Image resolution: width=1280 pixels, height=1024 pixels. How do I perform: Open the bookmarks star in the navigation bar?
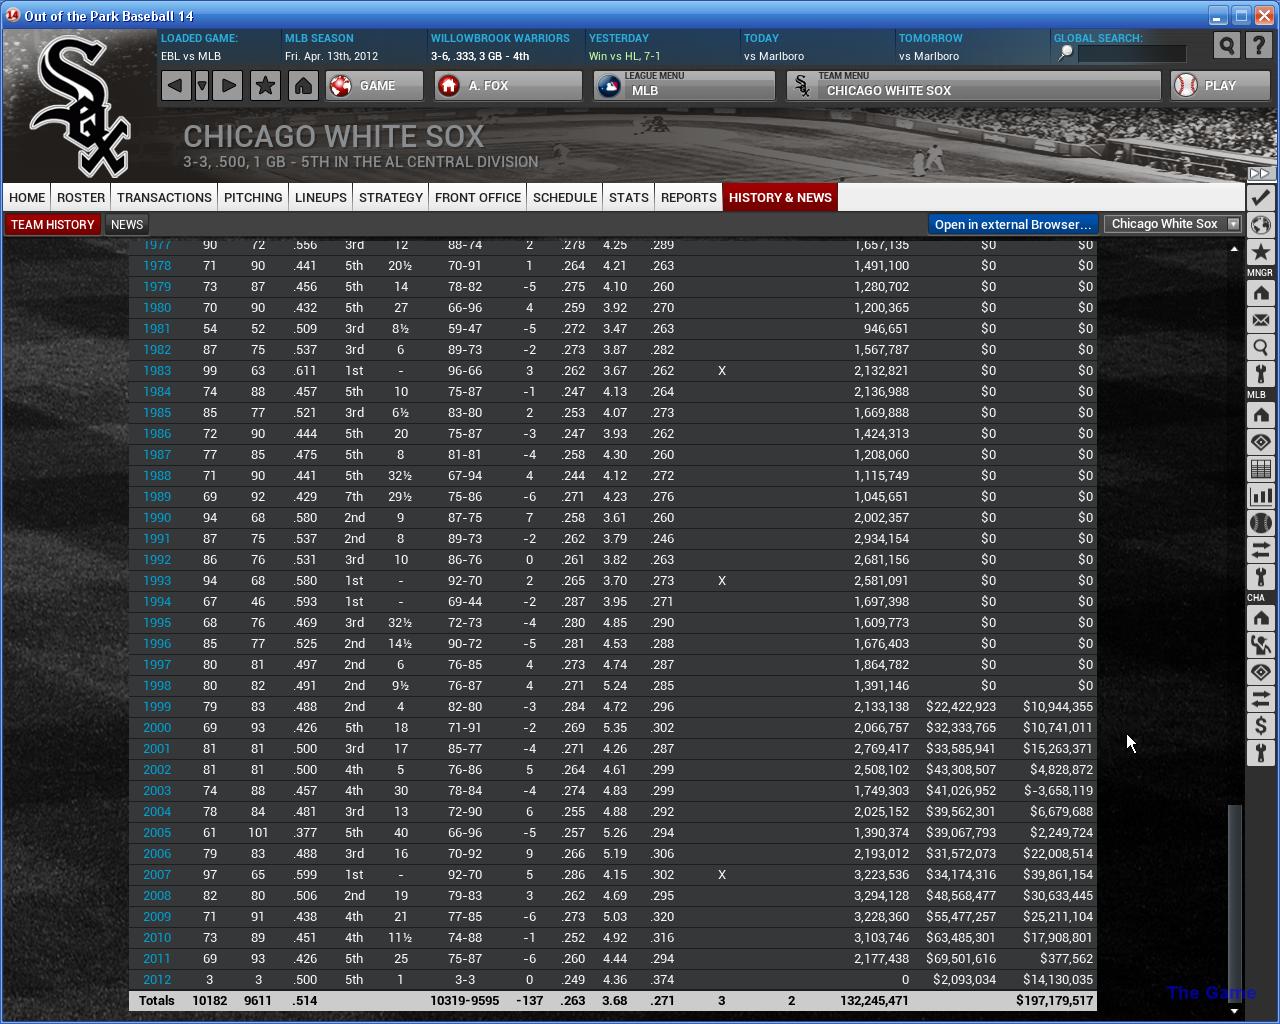tap(265, 85)
